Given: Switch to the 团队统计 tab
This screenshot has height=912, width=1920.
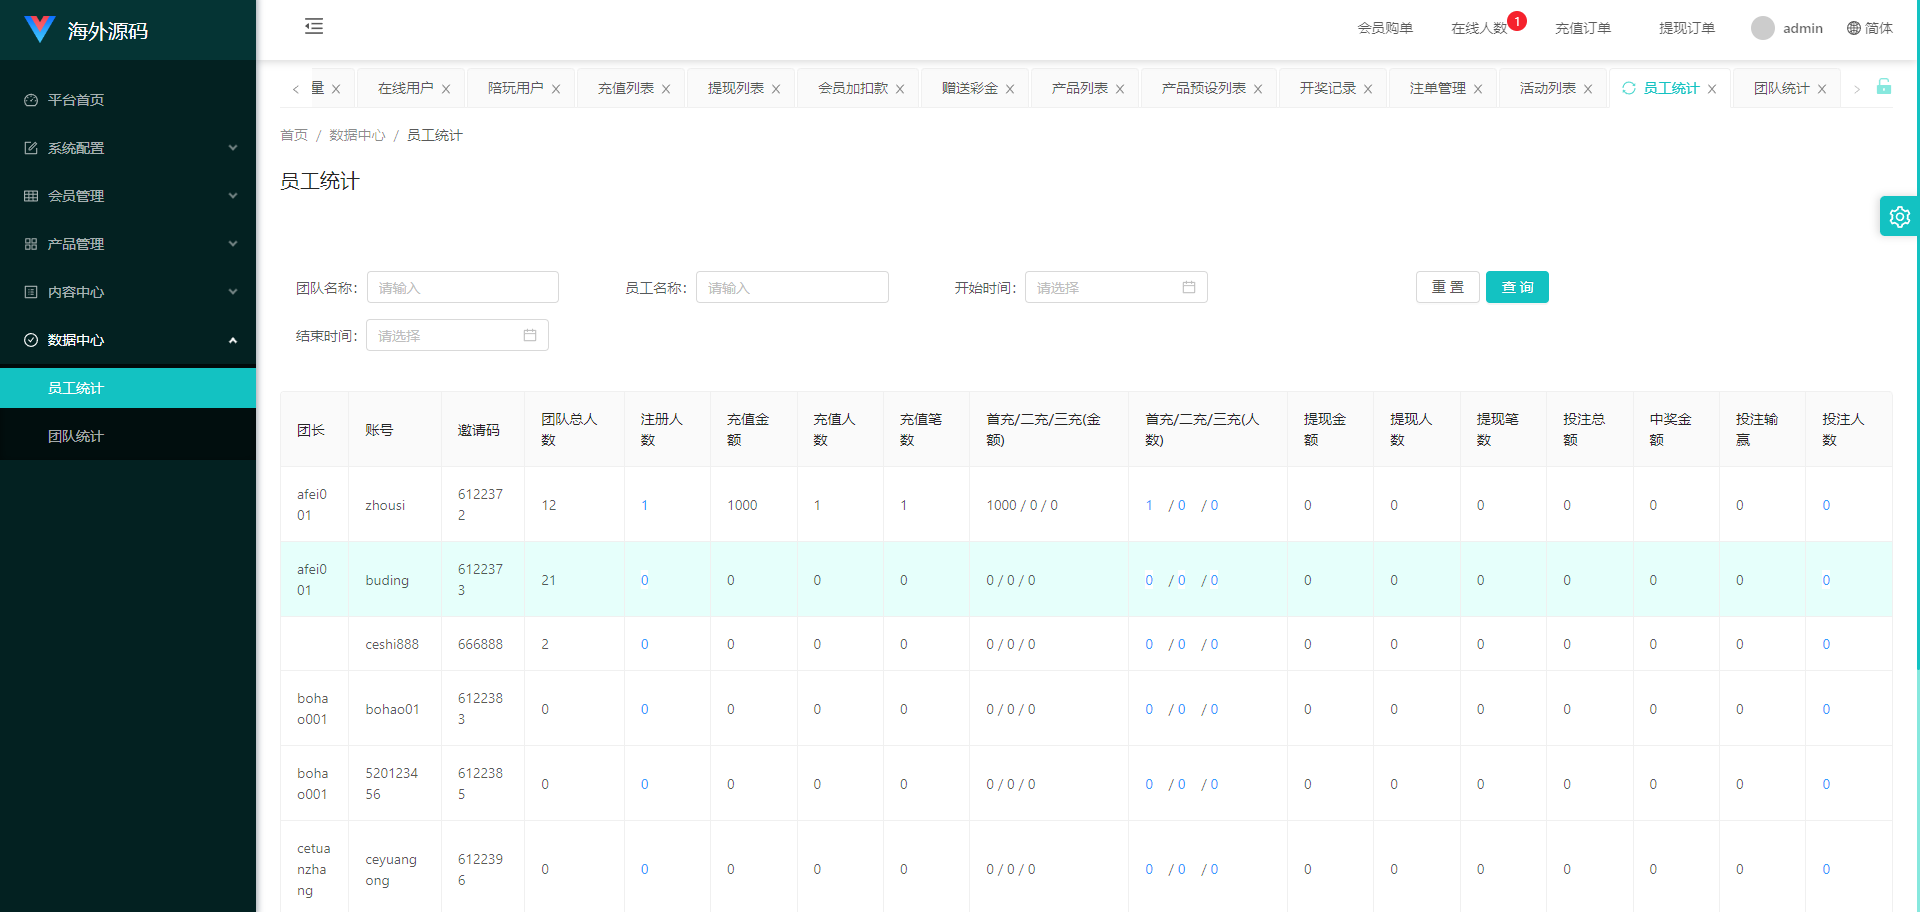Looking at the screenshot, I should click(1783, 88).
